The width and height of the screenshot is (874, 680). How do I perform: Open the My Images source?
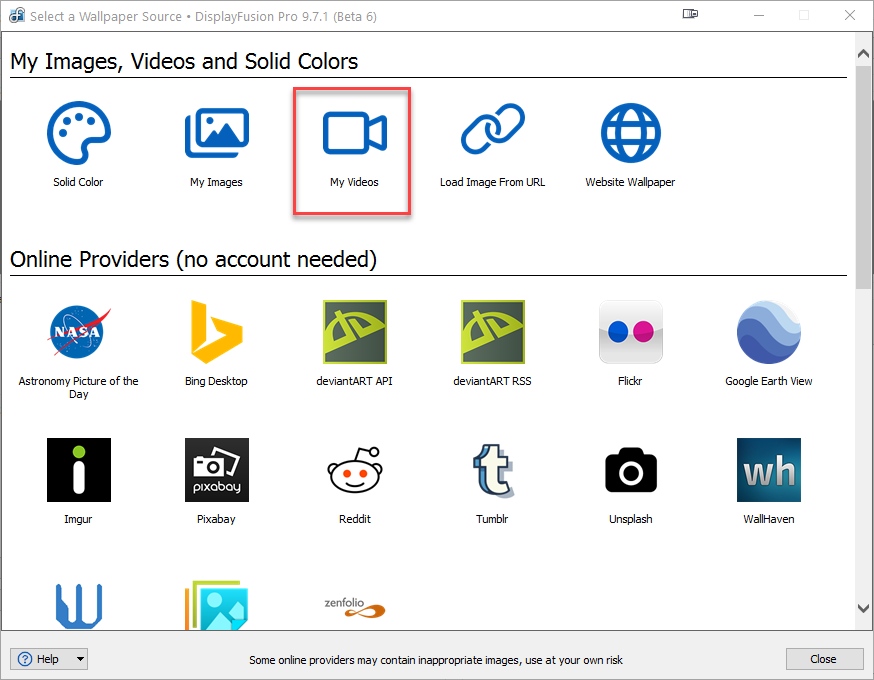point(216,133)
